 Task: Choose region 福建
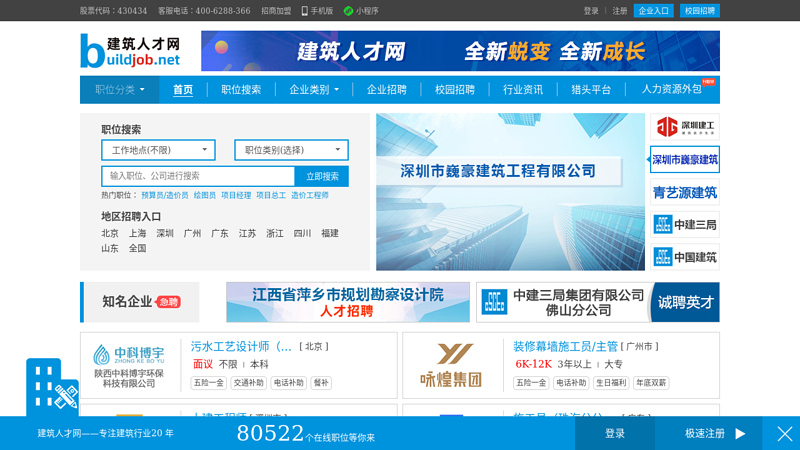pyautogui.click(x=330, y=233)
